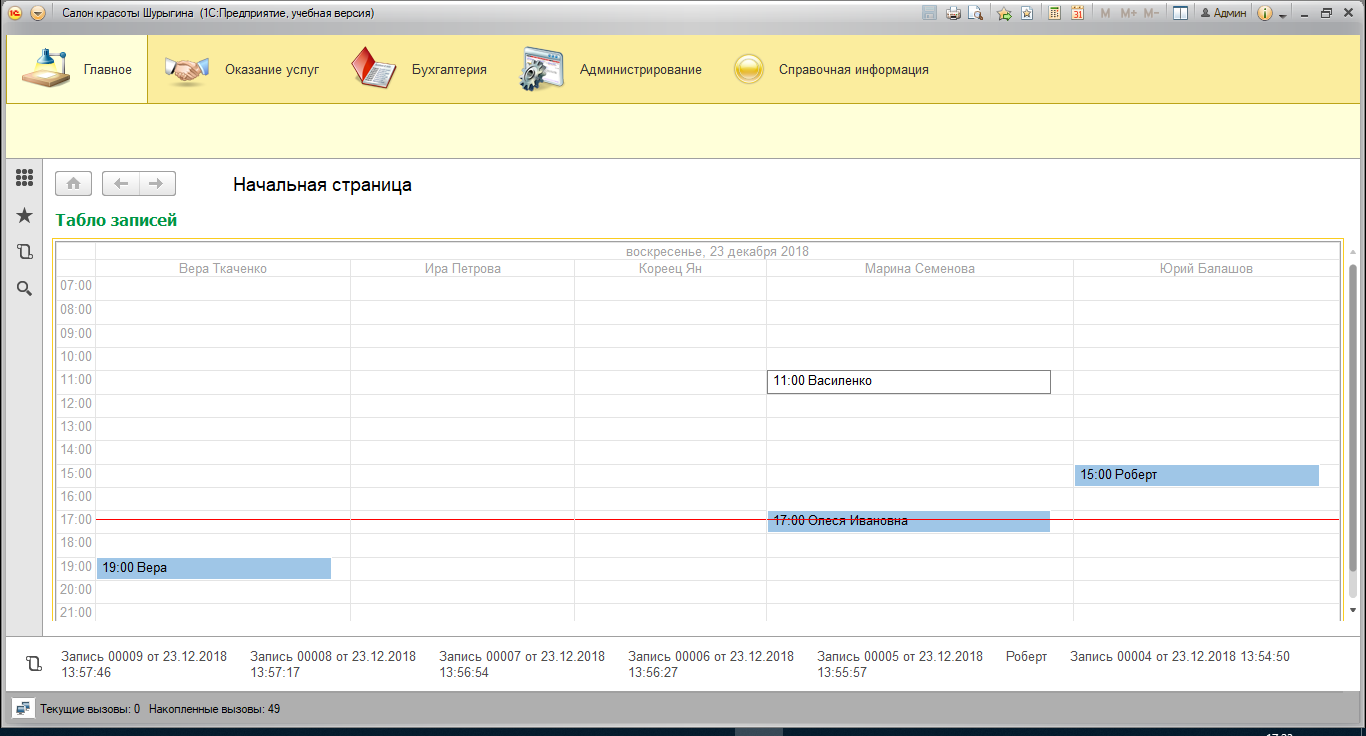The image size is (1366, 736).
Task: Click Накопленные вызовы: 49 status text
Action: pyautogui.click(x=214, y=709)
